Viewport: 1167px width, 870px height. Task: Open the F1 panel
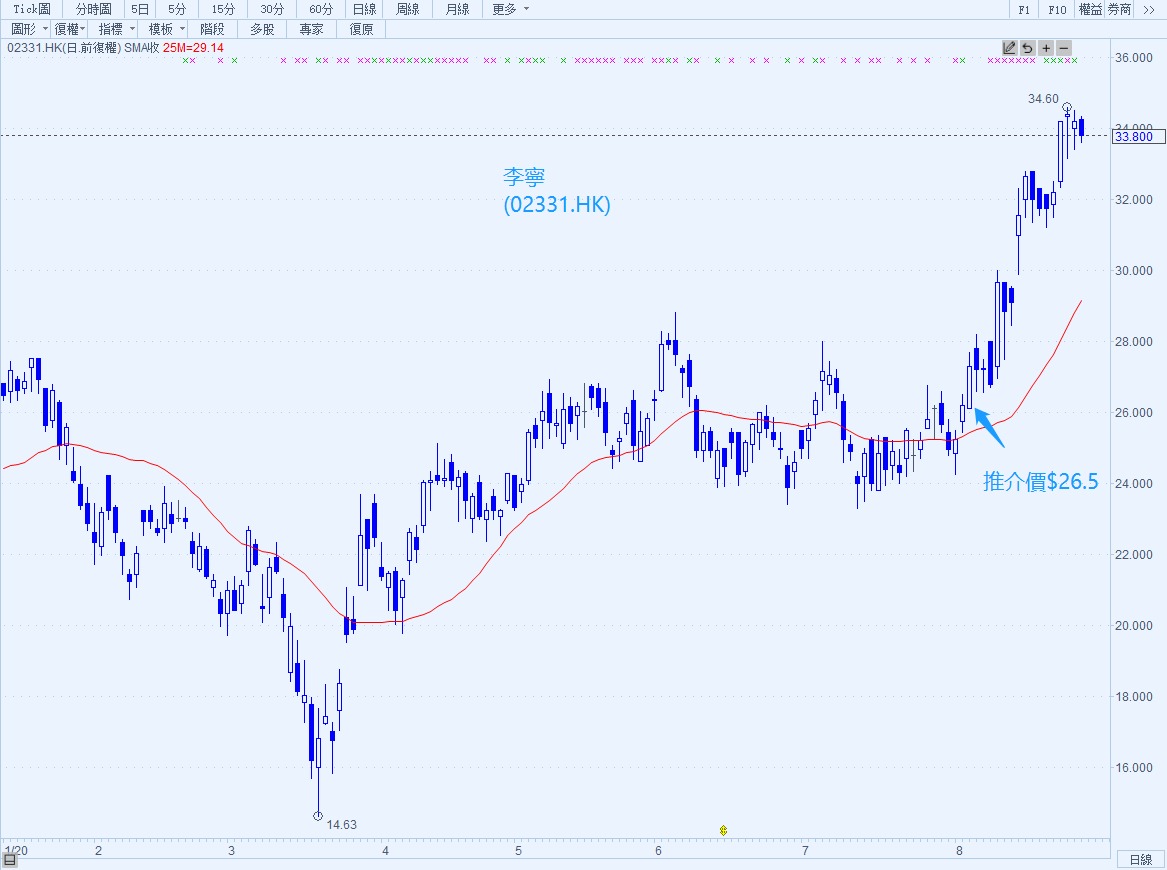[x=1024, y=9]
